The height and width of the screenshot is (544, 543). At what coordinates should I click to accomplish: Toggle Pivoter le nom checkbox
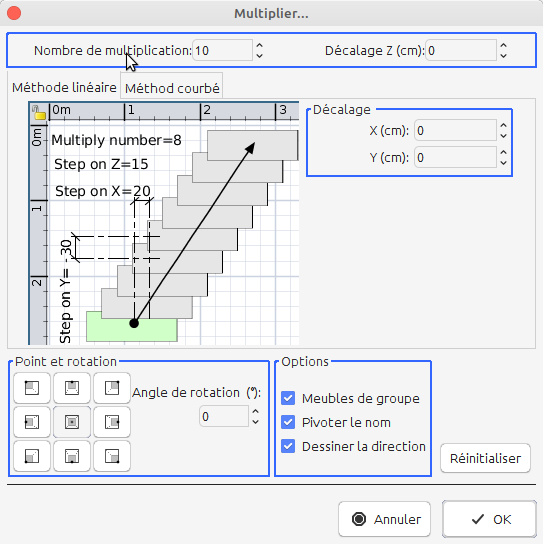click(x=288, y=422)
